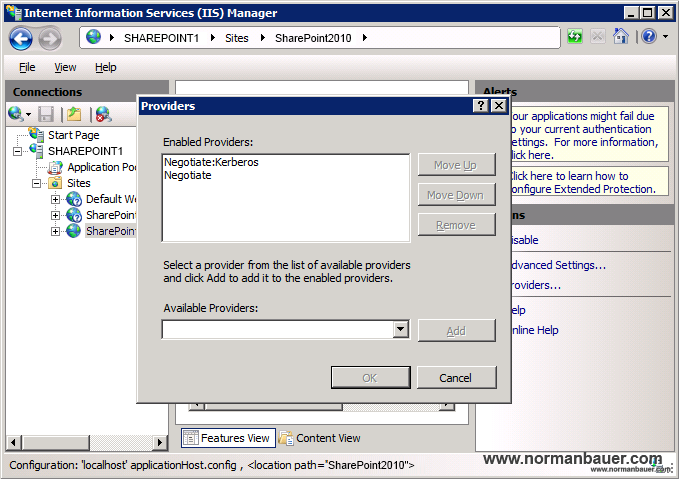Click the Create new connection globe icon
Viewport: 679px width, 479px height.
pyautogui.click(x=16, y=114)
